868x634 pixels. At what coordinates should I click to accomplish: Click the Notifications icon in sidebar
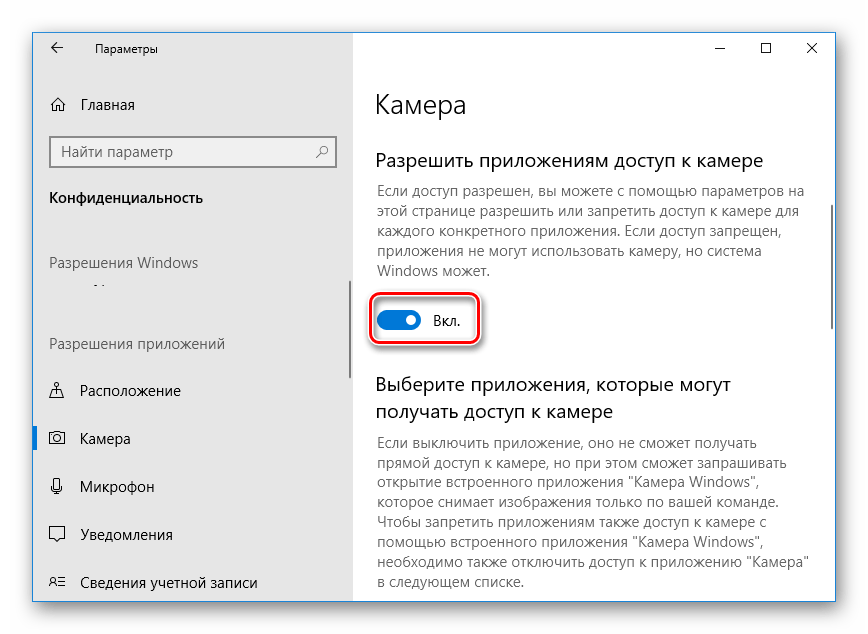pos(58,535)
